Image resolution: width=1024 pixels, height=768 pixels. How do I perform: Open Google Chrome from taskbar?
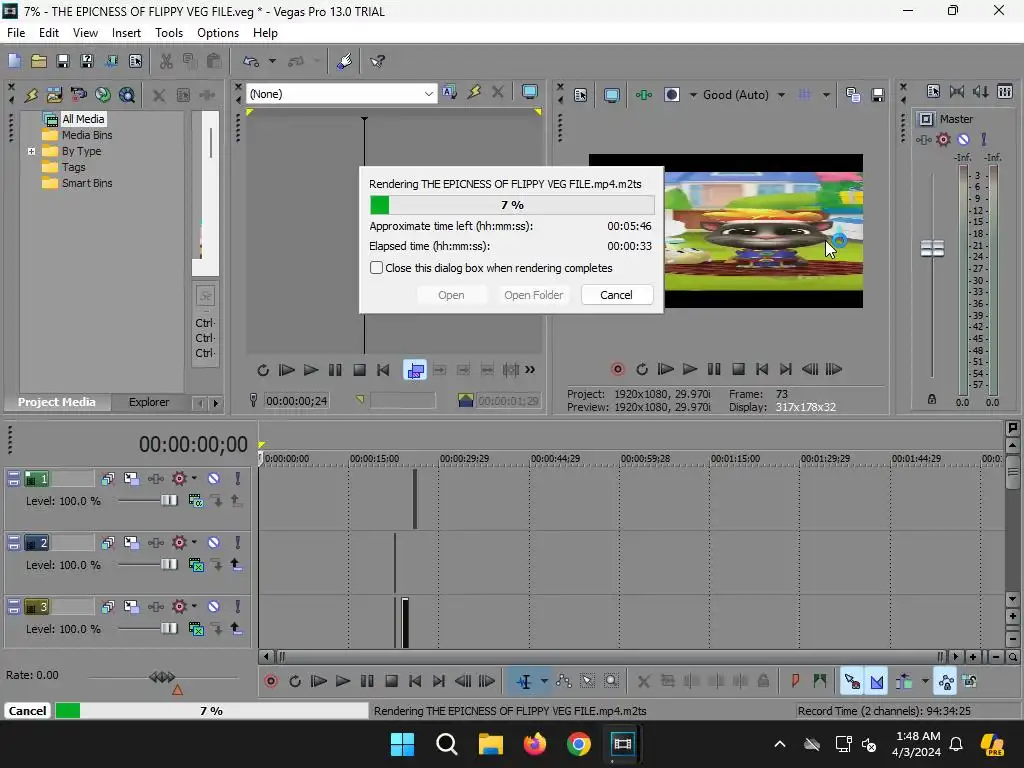579,744
